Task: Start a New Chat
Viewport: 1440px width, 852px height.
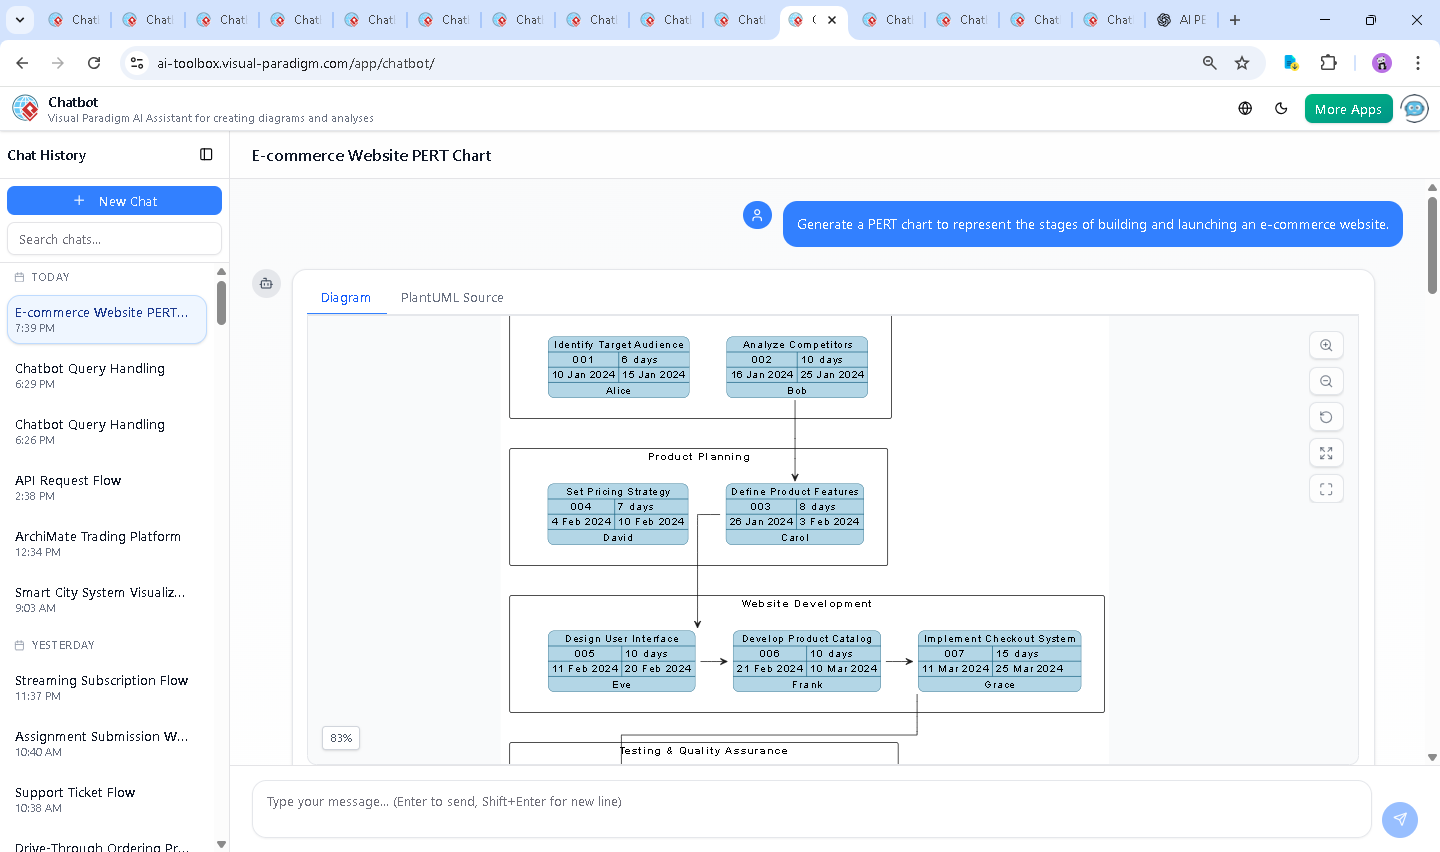Action: click(x=114, y=201)
